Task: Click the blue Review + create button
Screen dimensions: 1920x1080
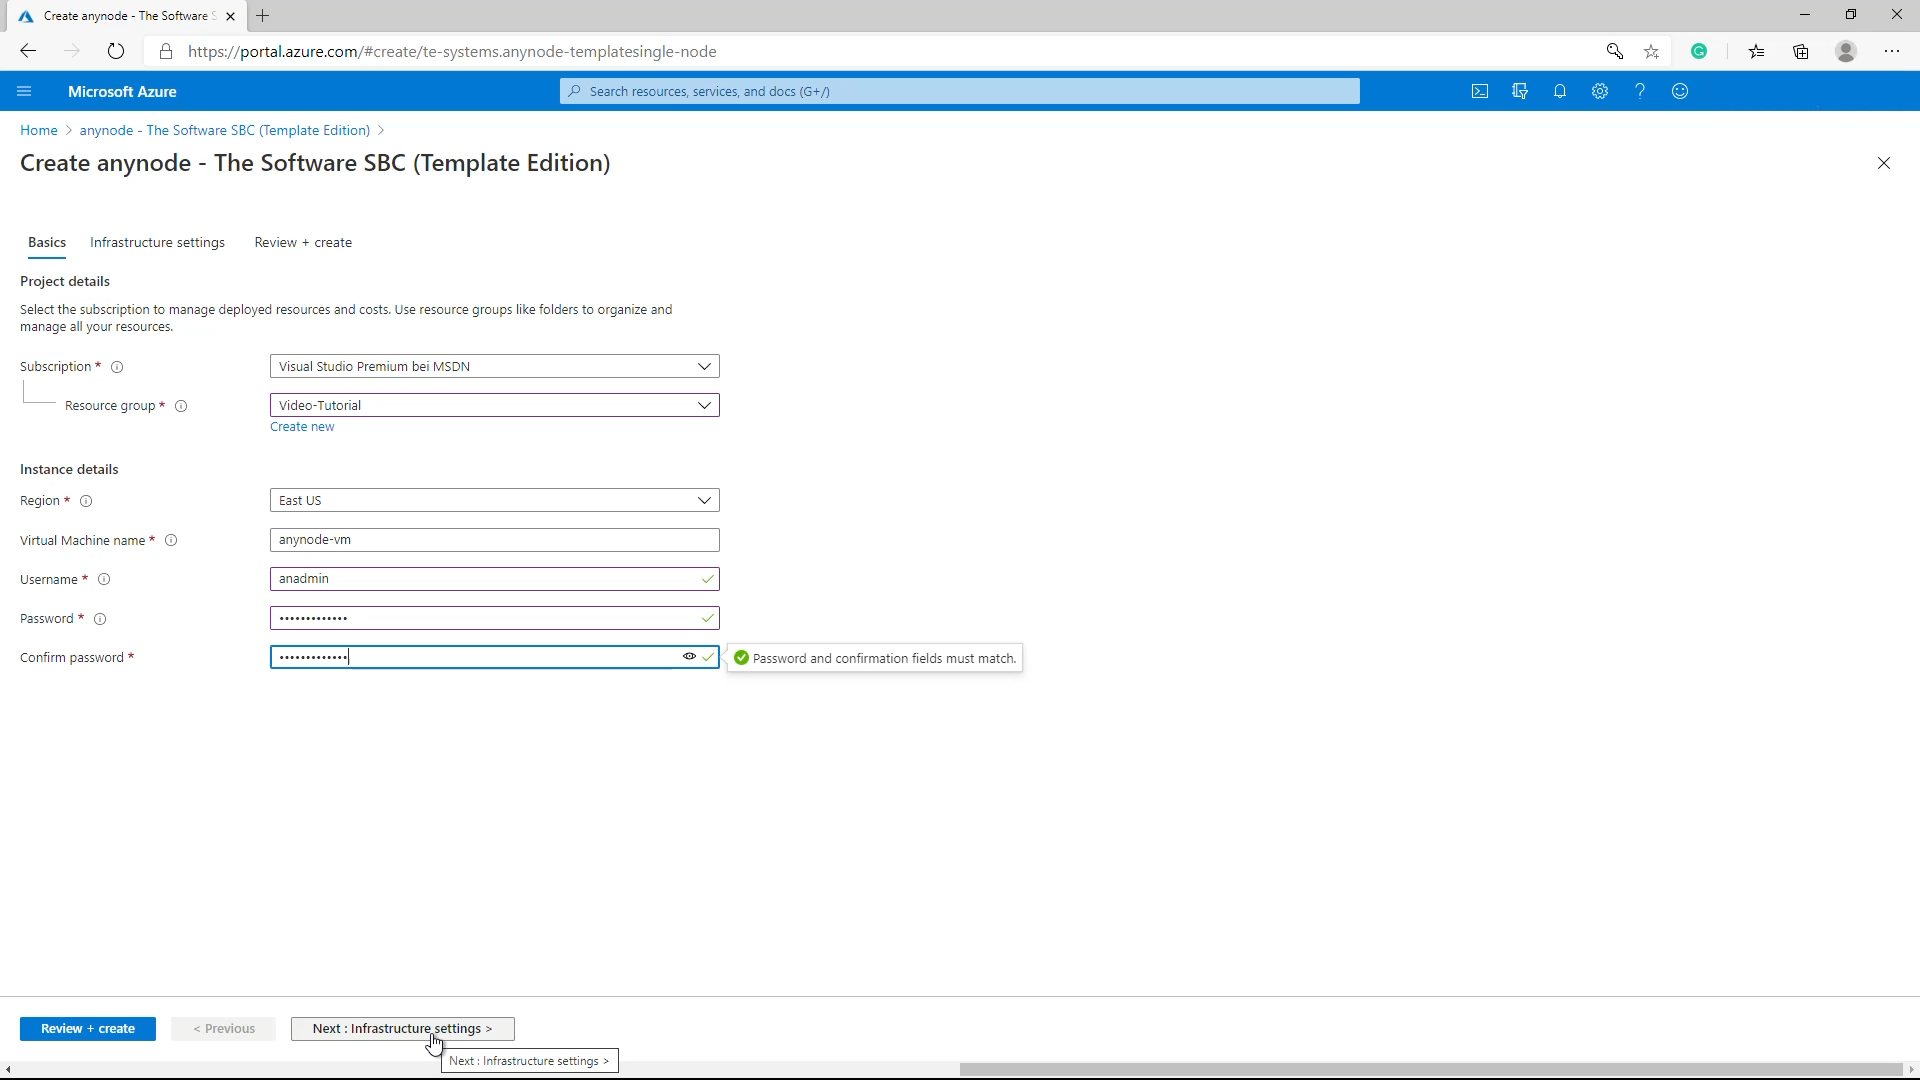Action: click(x=88, y=1029)
